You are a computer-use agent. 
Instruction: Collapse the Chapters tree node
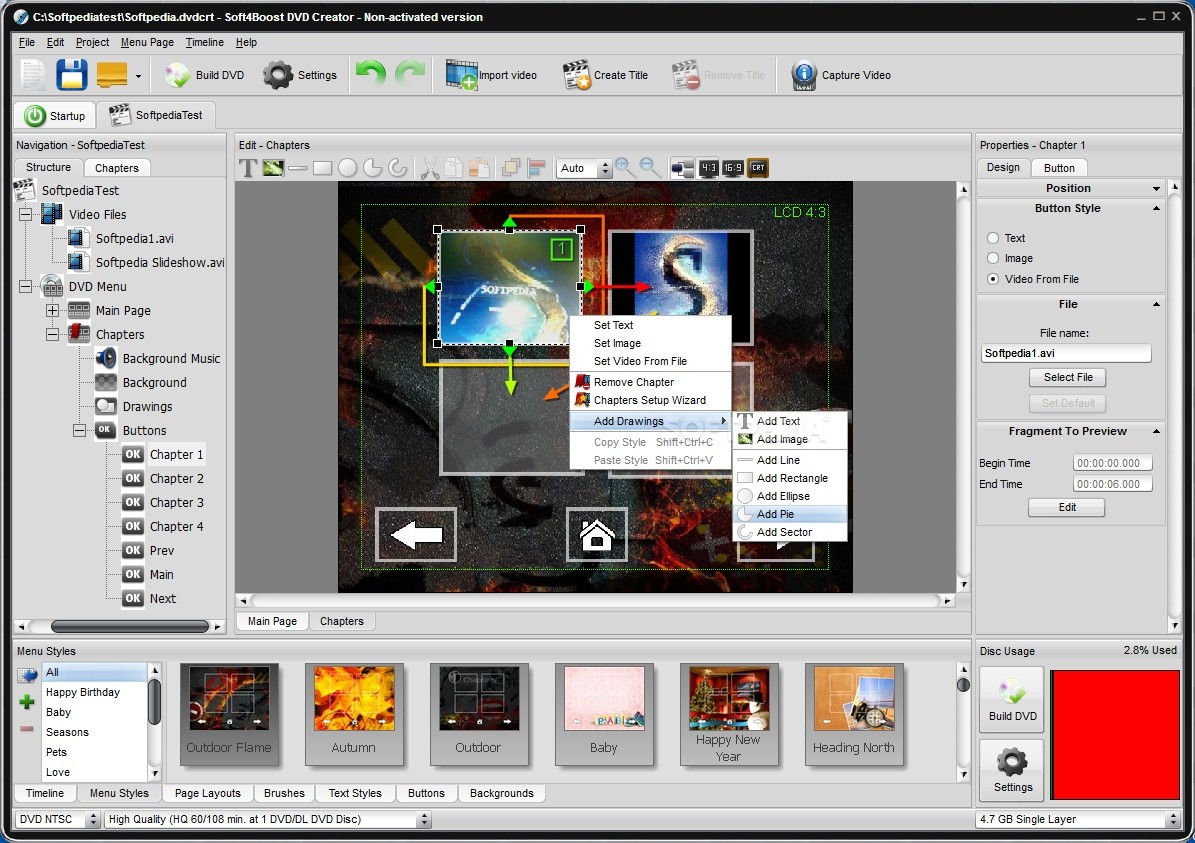pyautogui.click(x=52, y=335)
